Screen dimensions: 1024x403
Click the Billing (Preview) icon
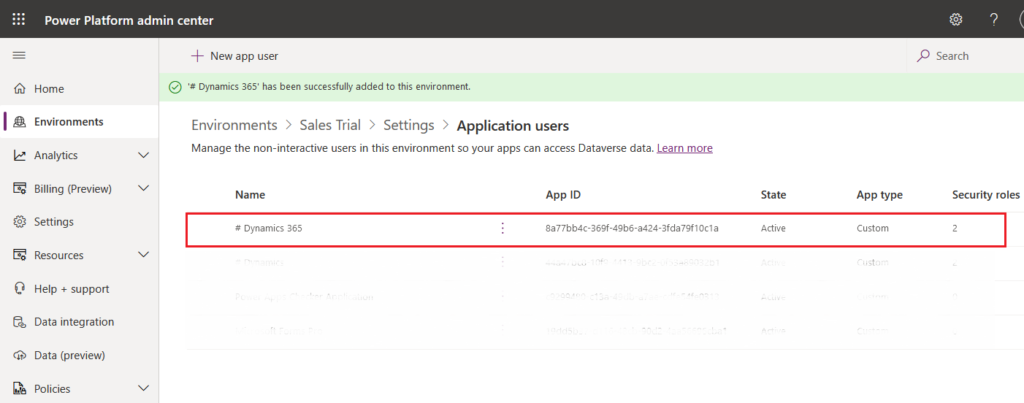(x=20, y=189)
